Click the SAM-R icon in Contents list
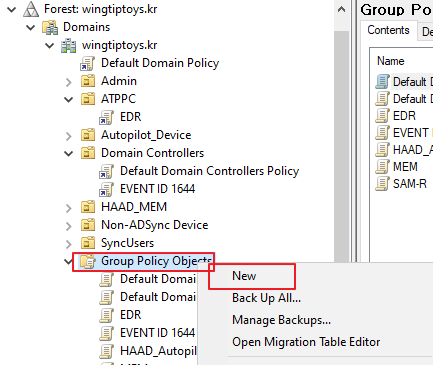Image resolution: width=433 pixels, height=365 pixels. (382, 184)
